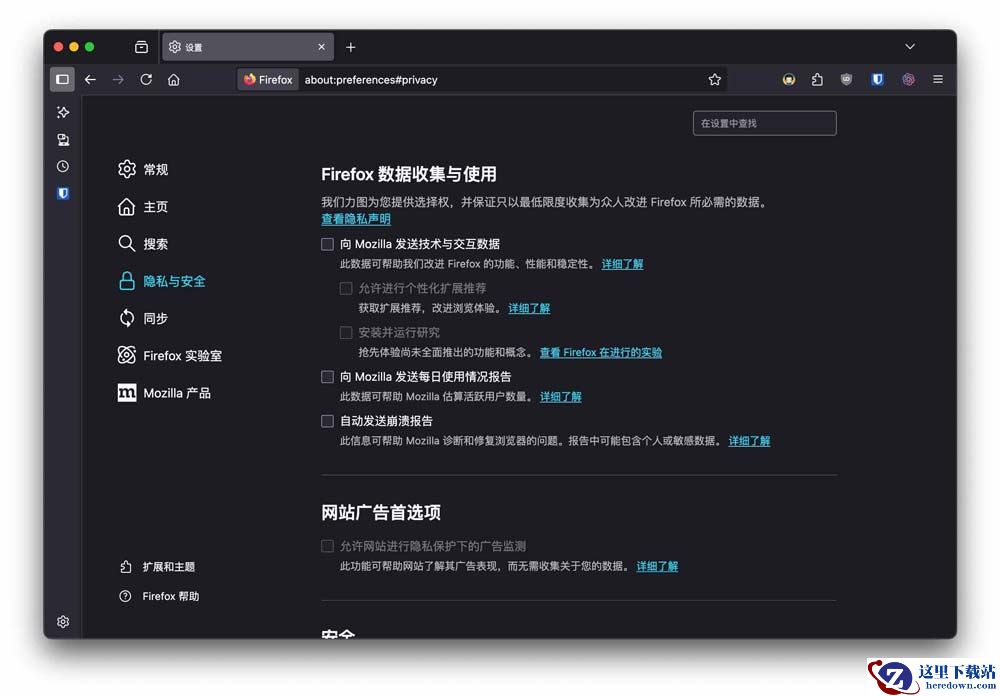The width and height of the screenshot is (1000, 696).
Task: Open the uBlock Origin shield extension
Action: [846, 80]
